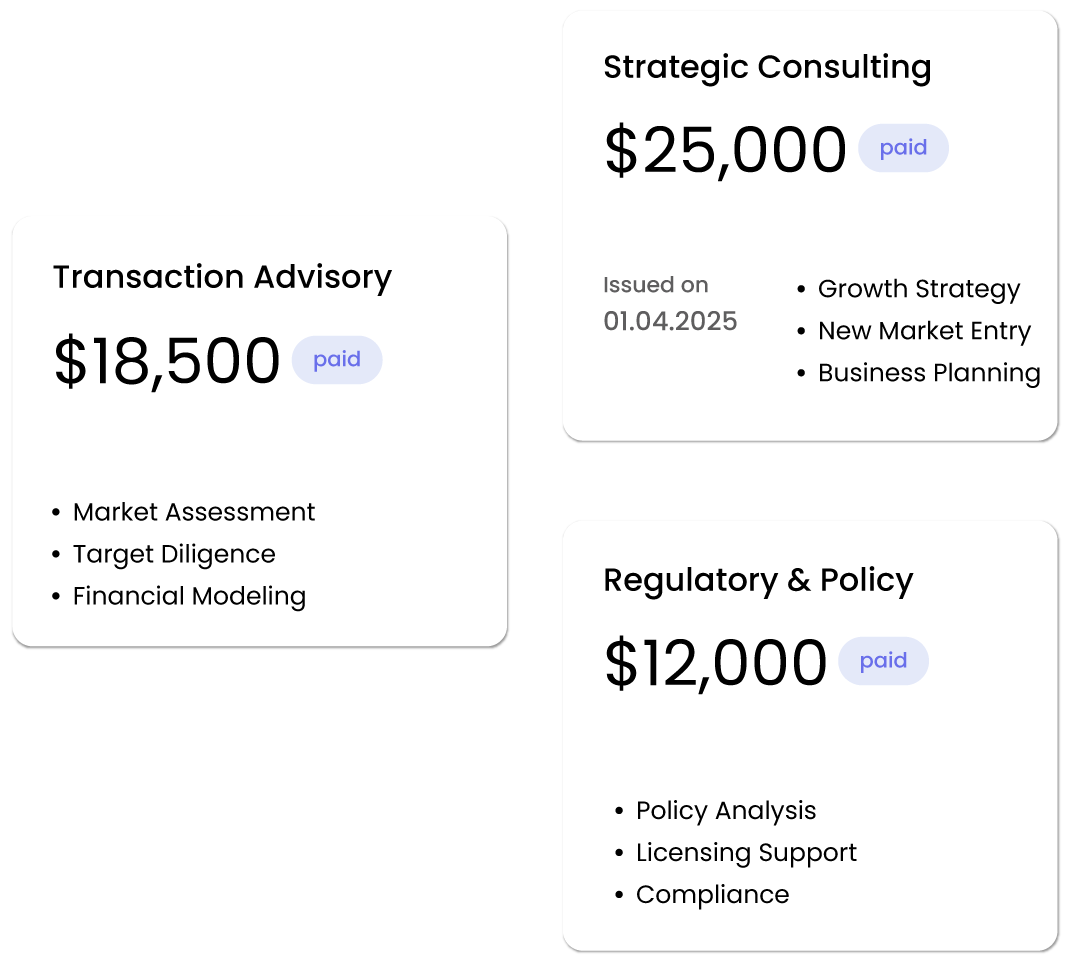Open the Strategic Consulting card title
This screenshot has width=1088, height=960.
[x=767, y=67]
